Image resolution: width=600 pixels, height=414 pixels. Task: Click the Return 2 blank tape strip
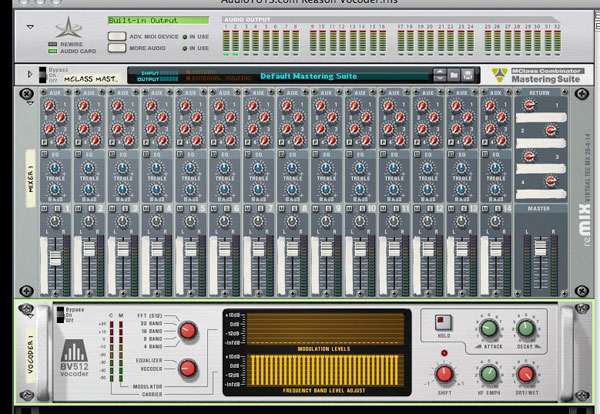coord(541,143)
